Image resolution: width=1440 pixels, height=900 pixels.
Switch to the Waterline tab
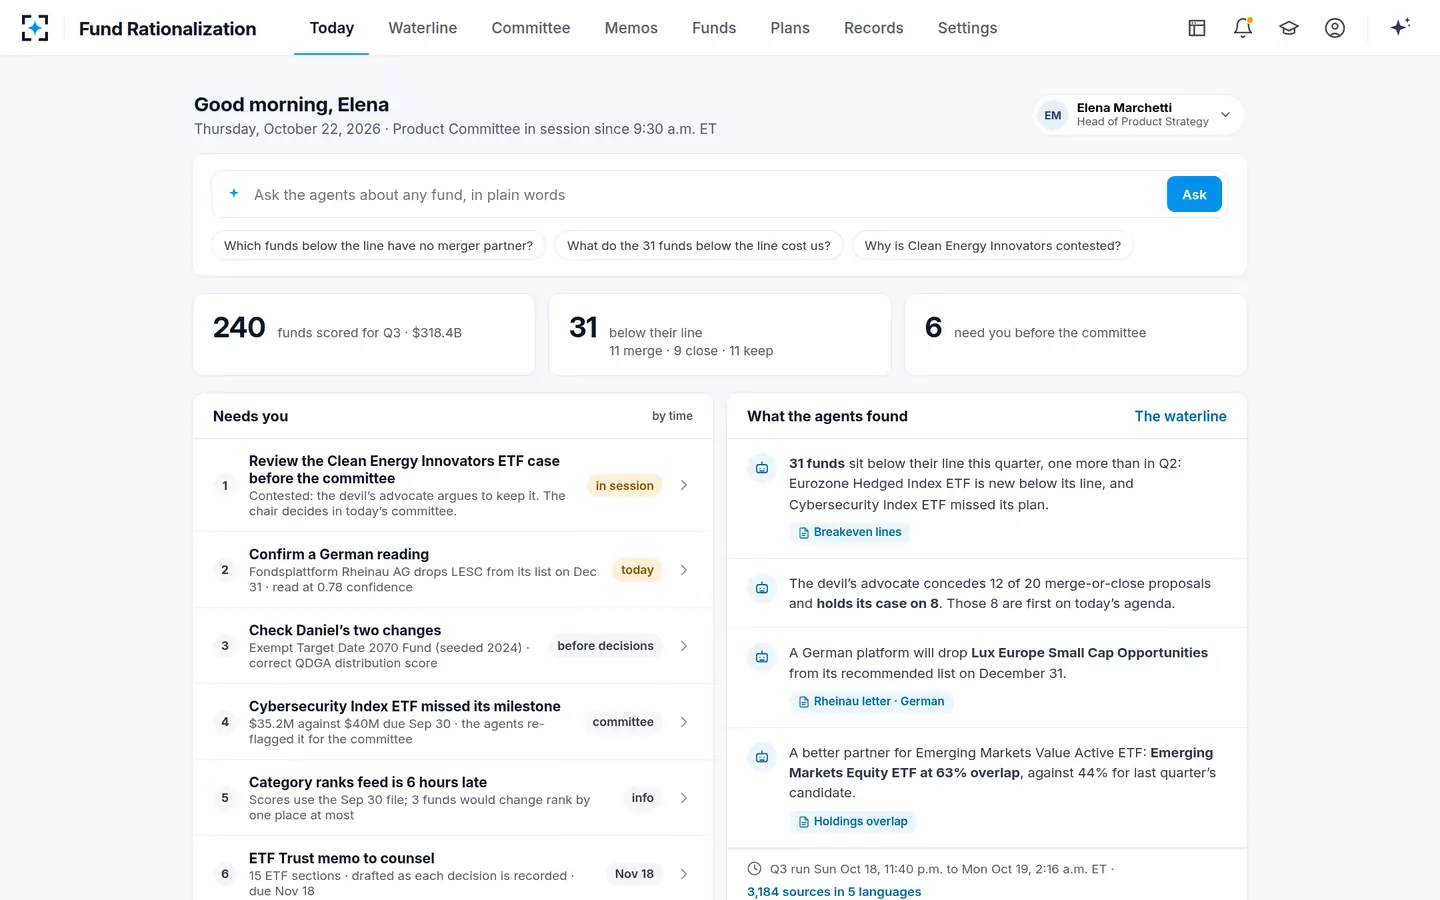423,28
